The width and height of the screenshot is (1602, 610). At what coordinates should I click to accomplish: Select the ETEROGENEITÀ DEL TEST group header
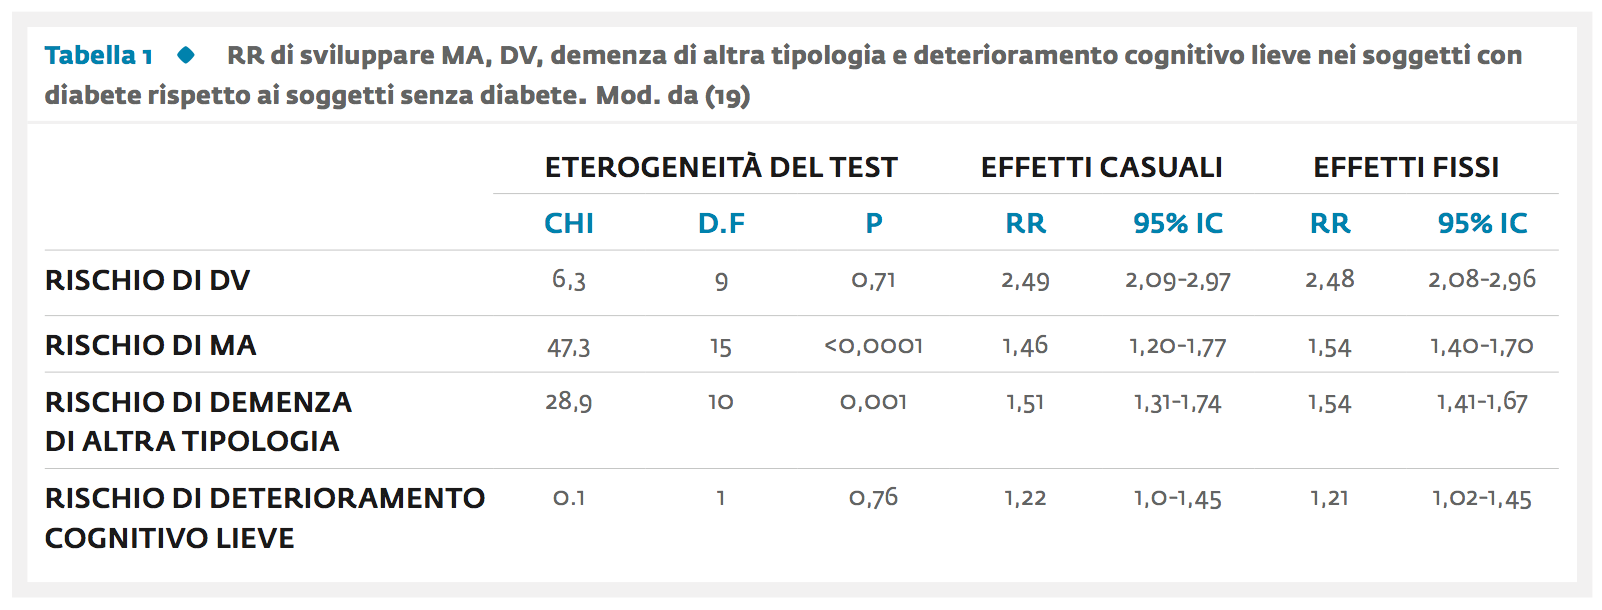click(x=721, y=167)
